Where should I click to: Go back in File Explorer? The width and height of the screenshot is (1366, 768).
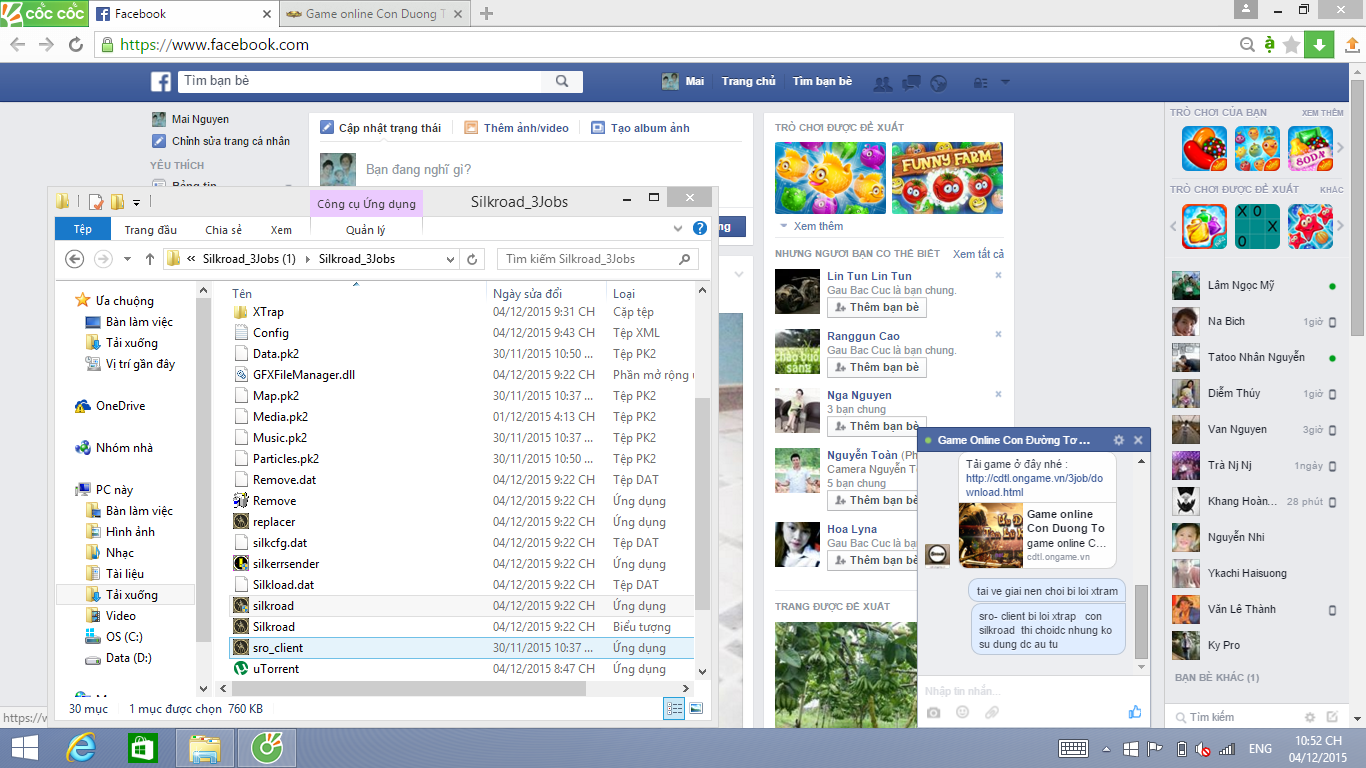click(x=74, y=259)
